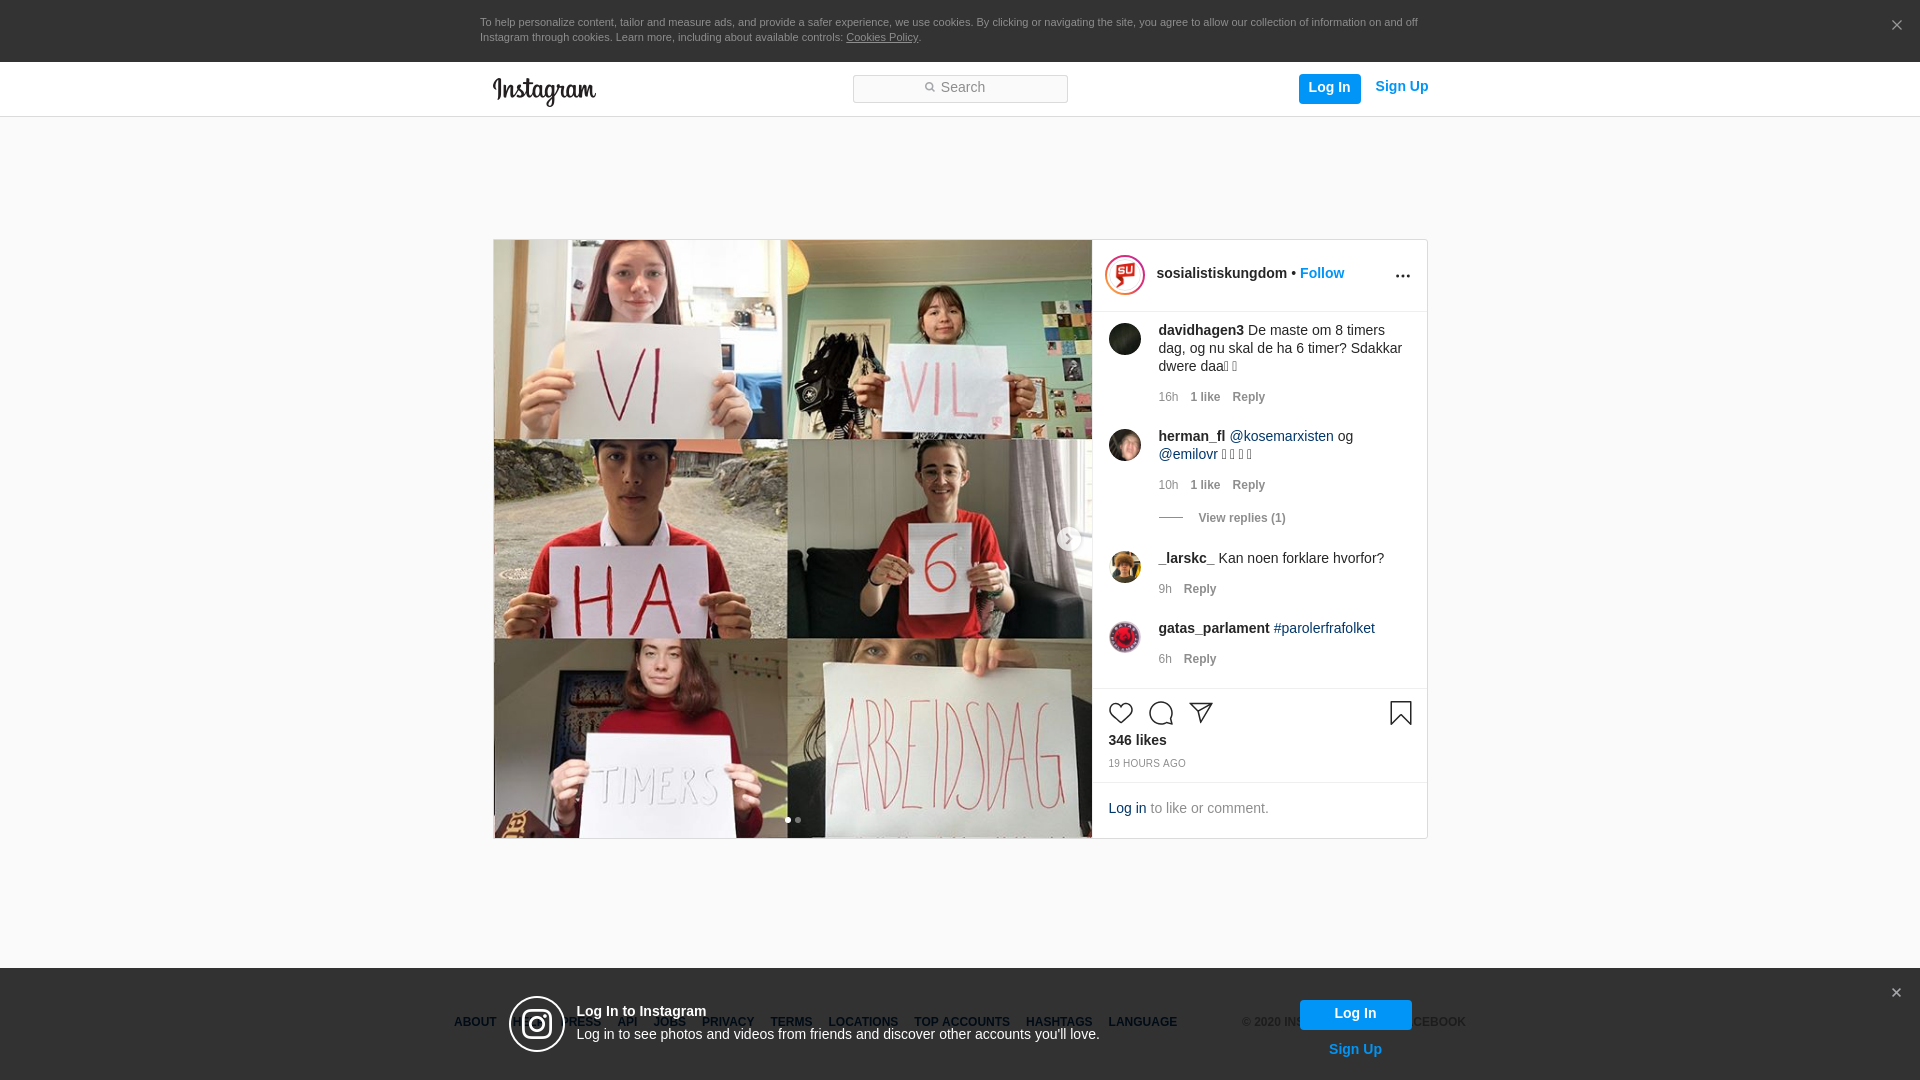Click the Sign Up link in header
The height and width of the screenshot is (1080, 1920).
pos(1401,87)
